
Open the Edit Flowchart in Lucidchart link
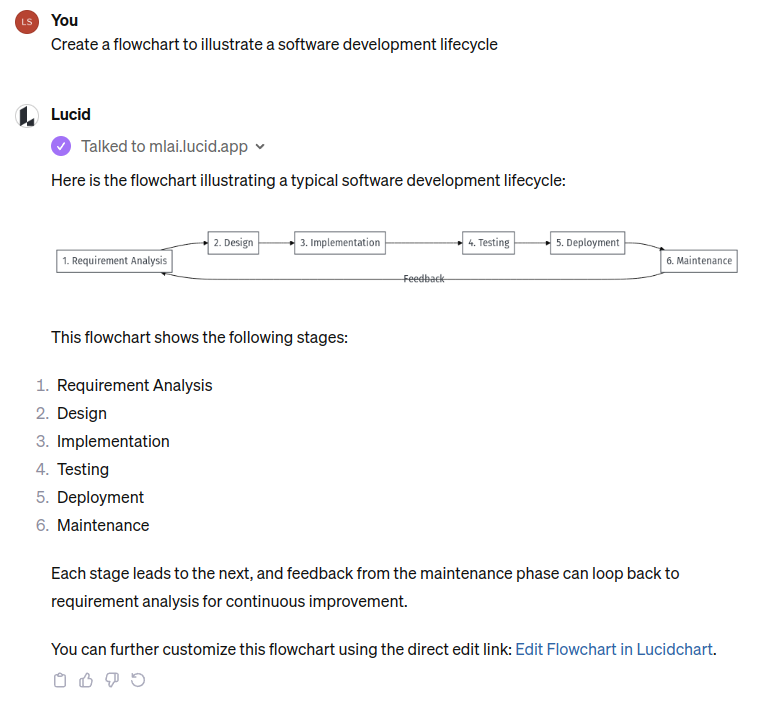[x=614, y=649]
